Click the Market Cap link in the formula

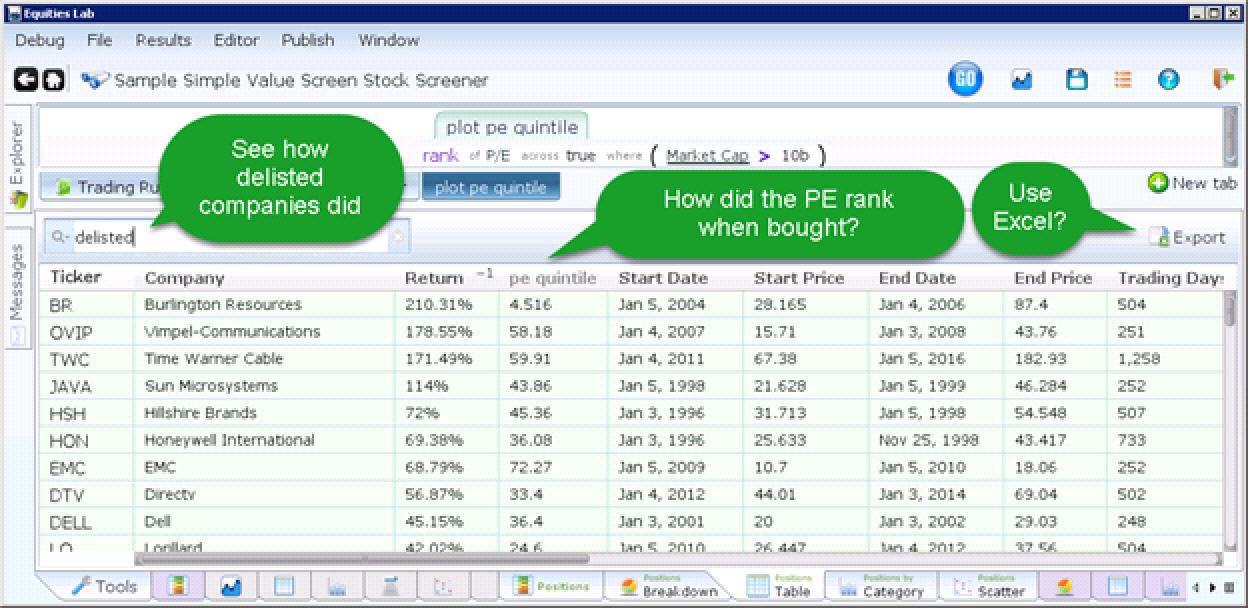(707, 156)
